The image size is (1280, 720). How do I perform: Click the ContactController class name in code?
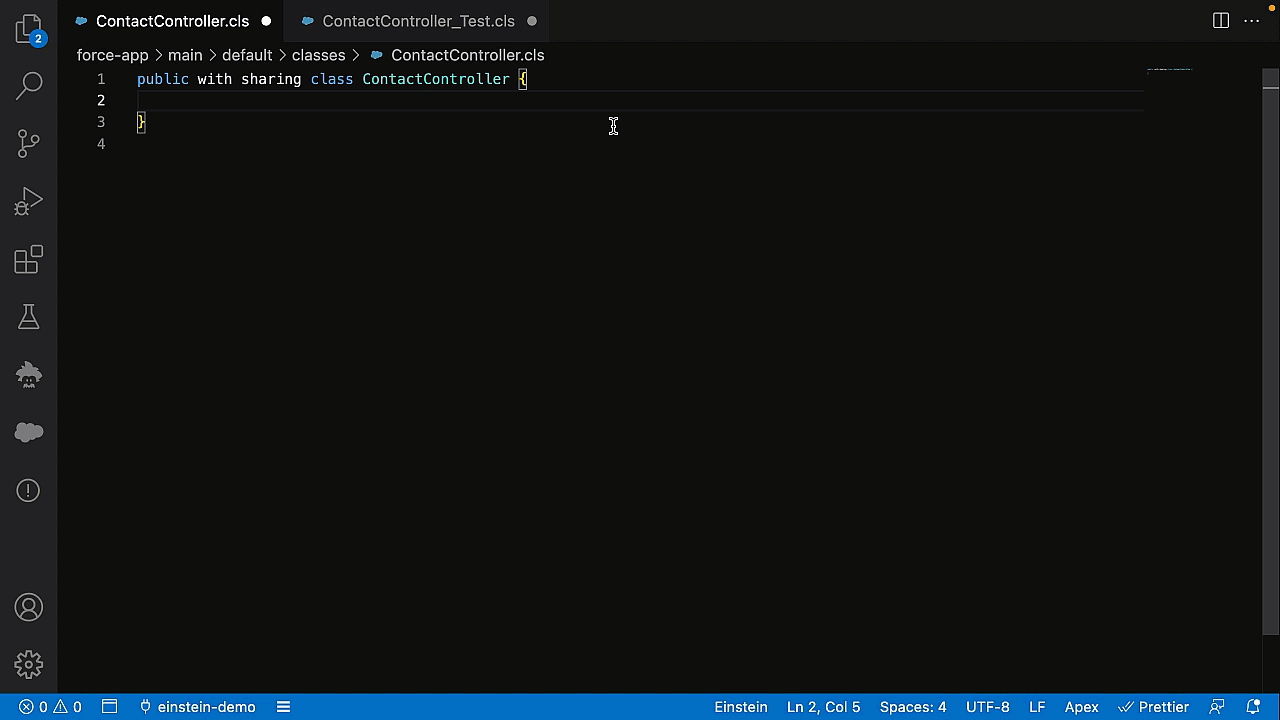click(x=436, y=79)
